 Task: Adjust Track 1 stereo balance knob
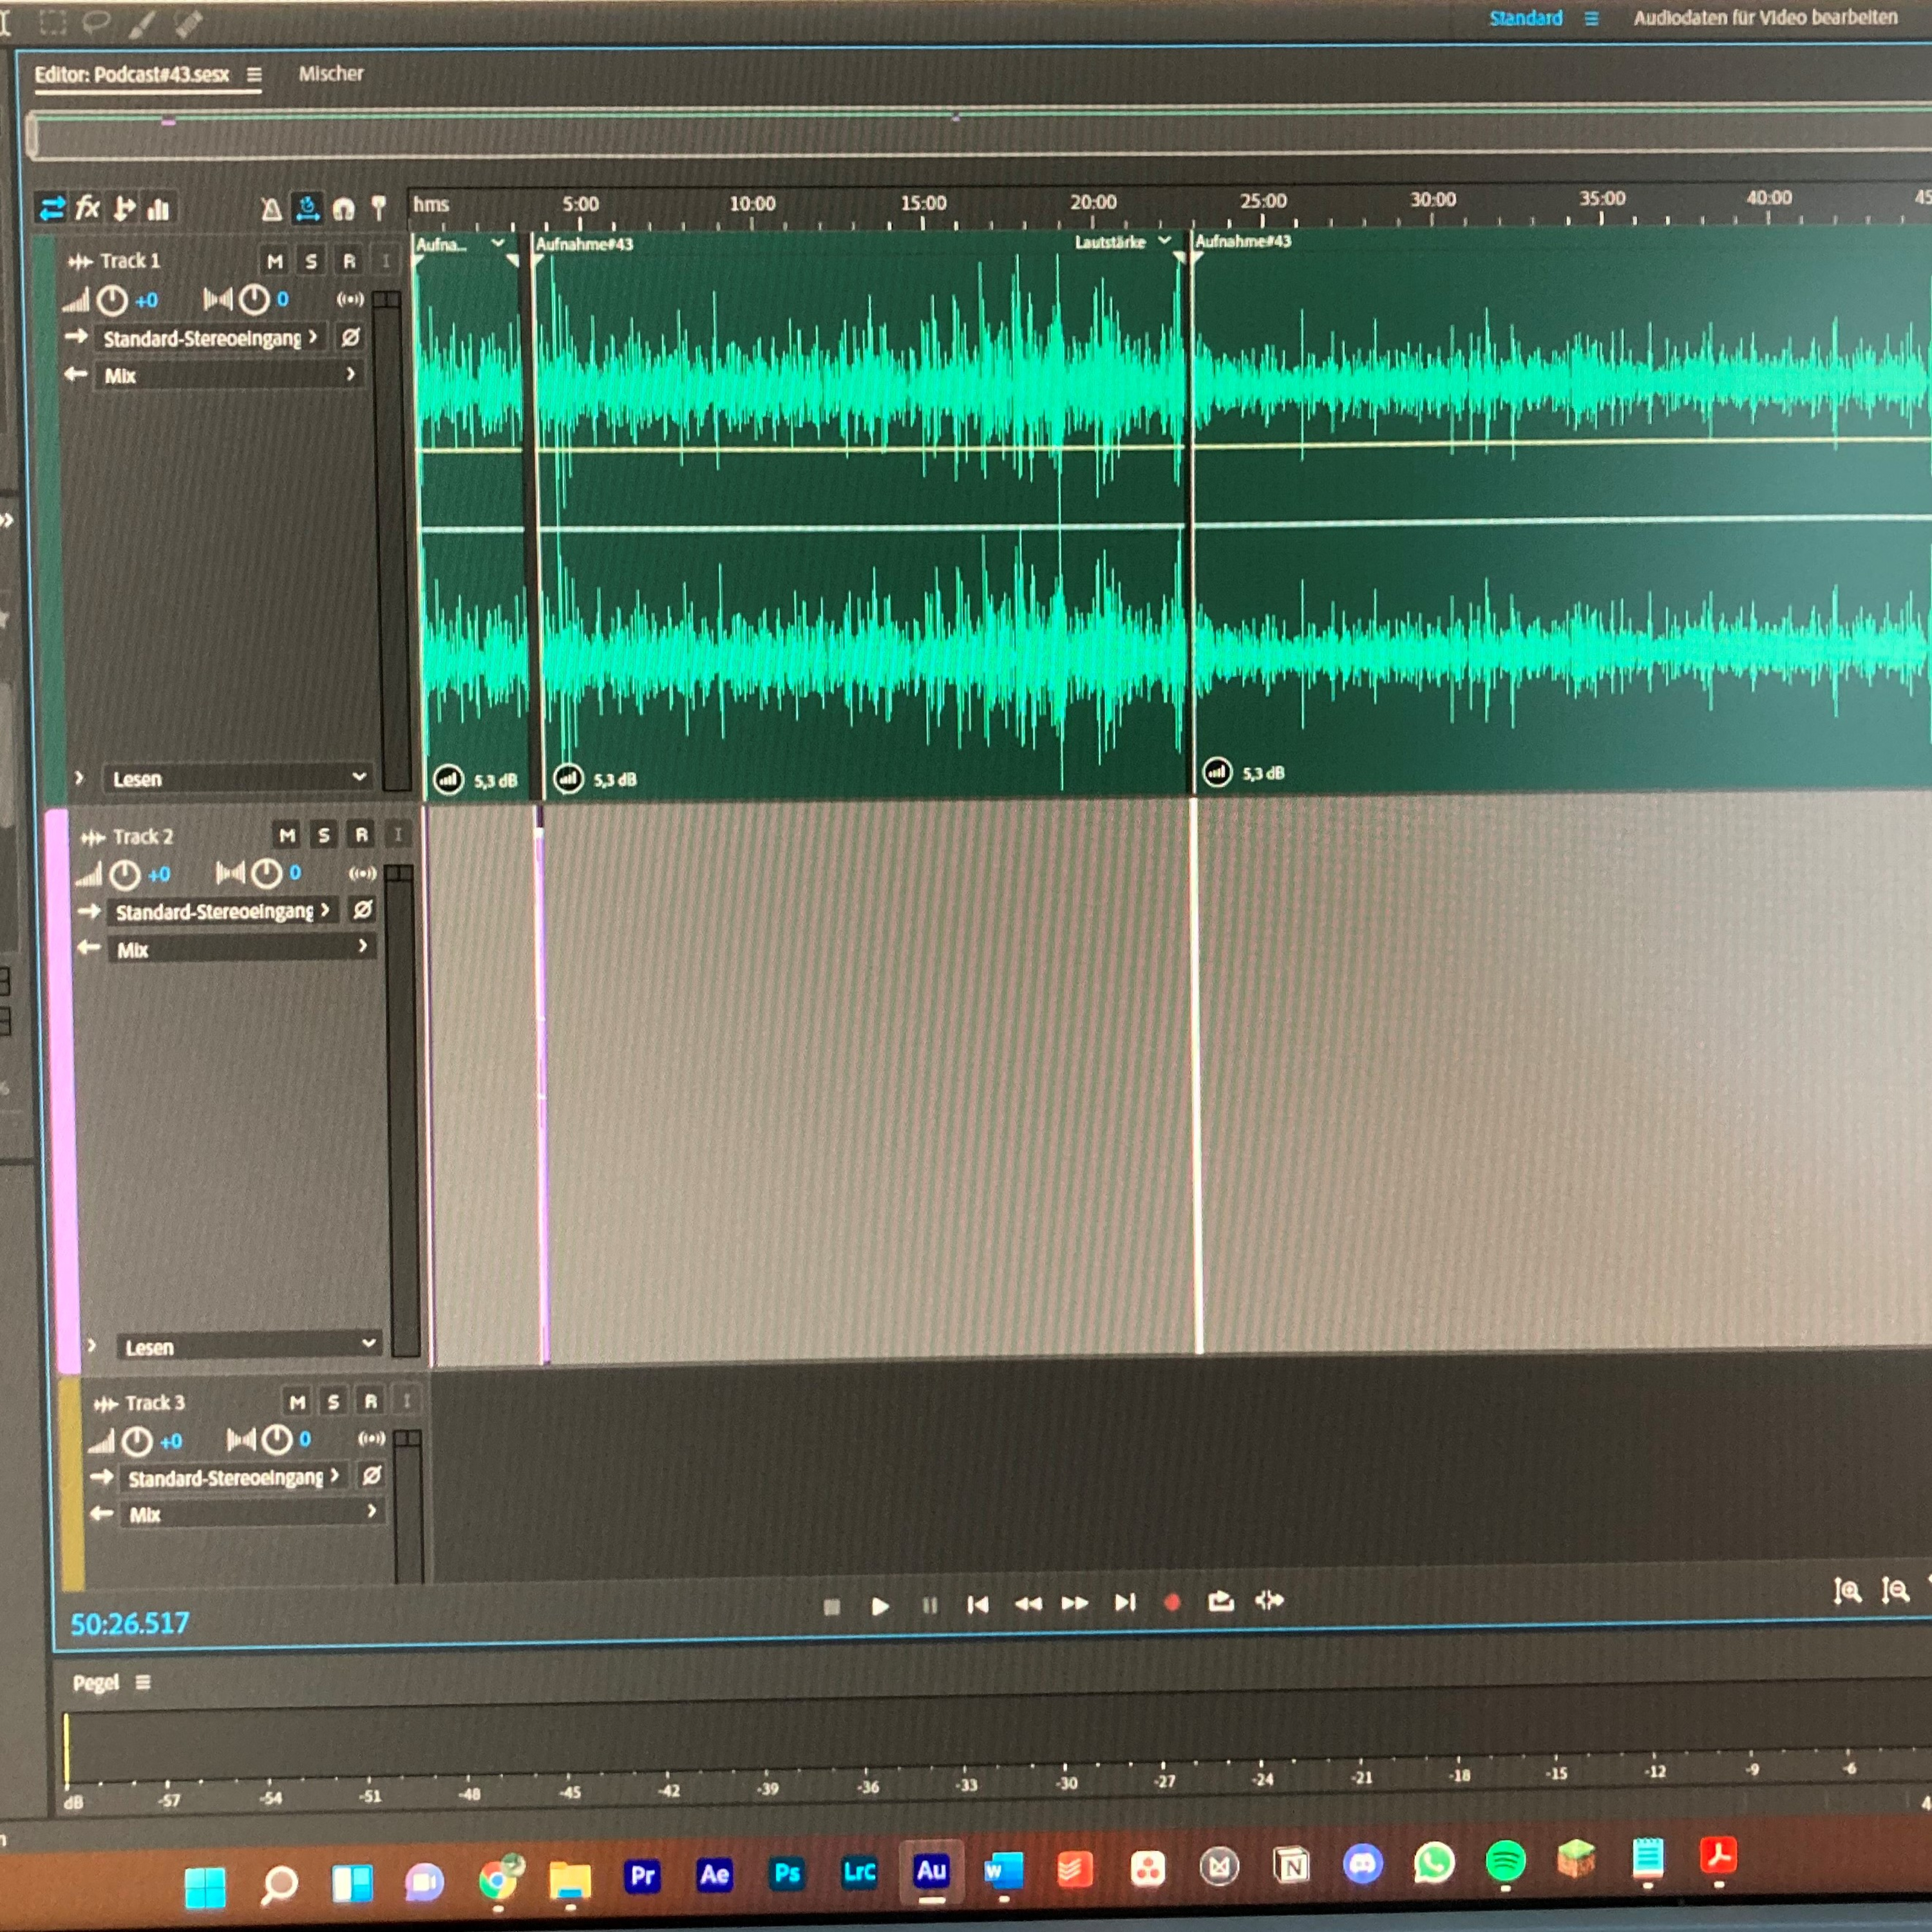click(x=254, y=299)
